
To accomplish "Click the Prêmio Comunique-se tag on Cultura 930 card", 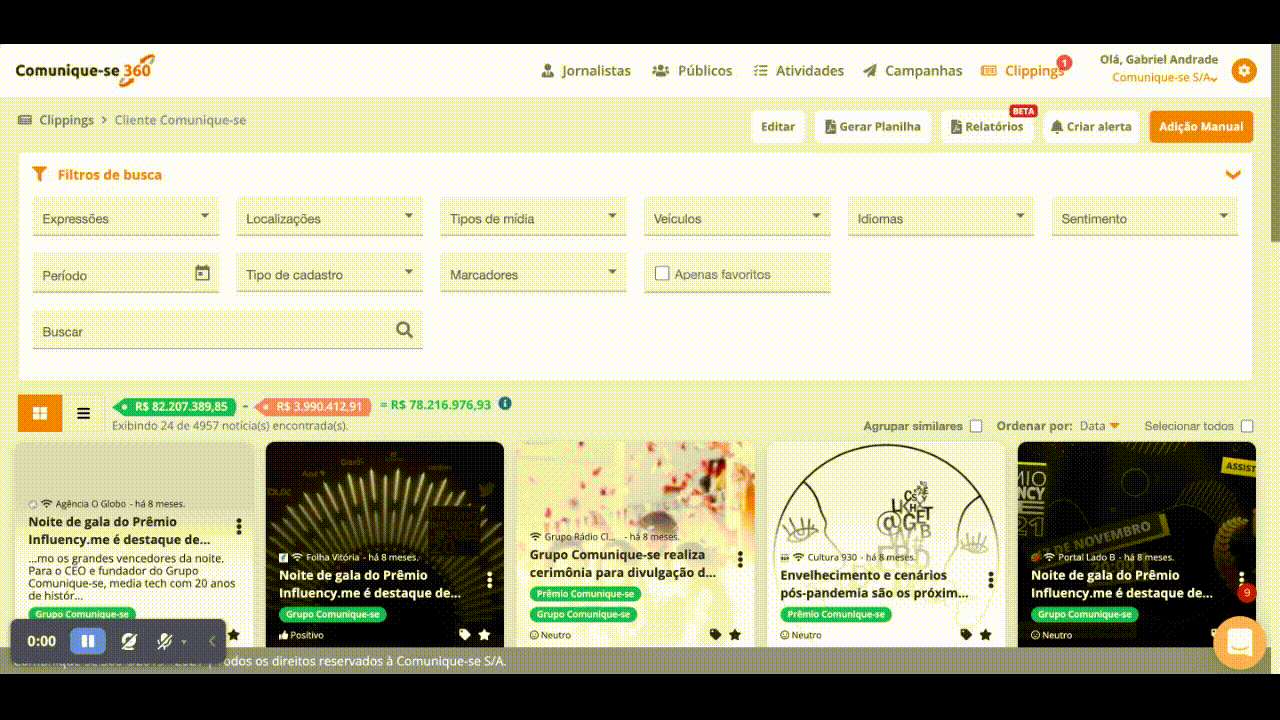I will (835, 614).
